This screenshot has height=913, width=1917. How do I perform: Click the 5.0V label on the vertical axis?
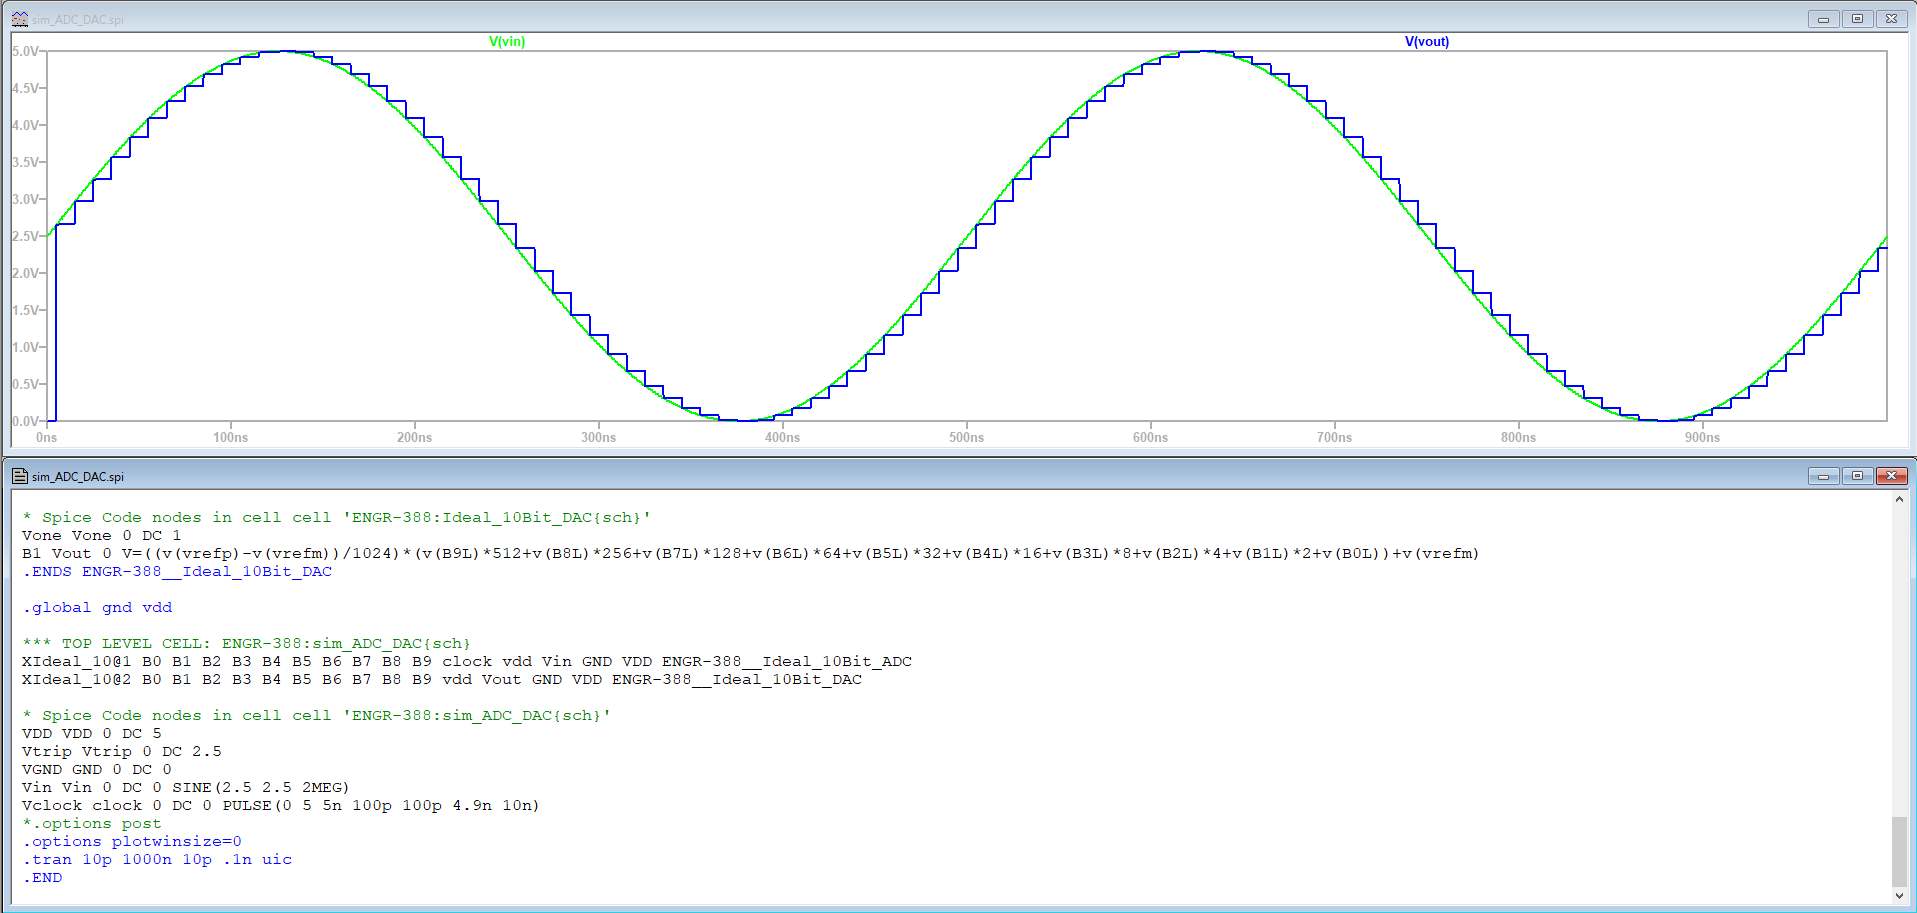coord(26,51)
